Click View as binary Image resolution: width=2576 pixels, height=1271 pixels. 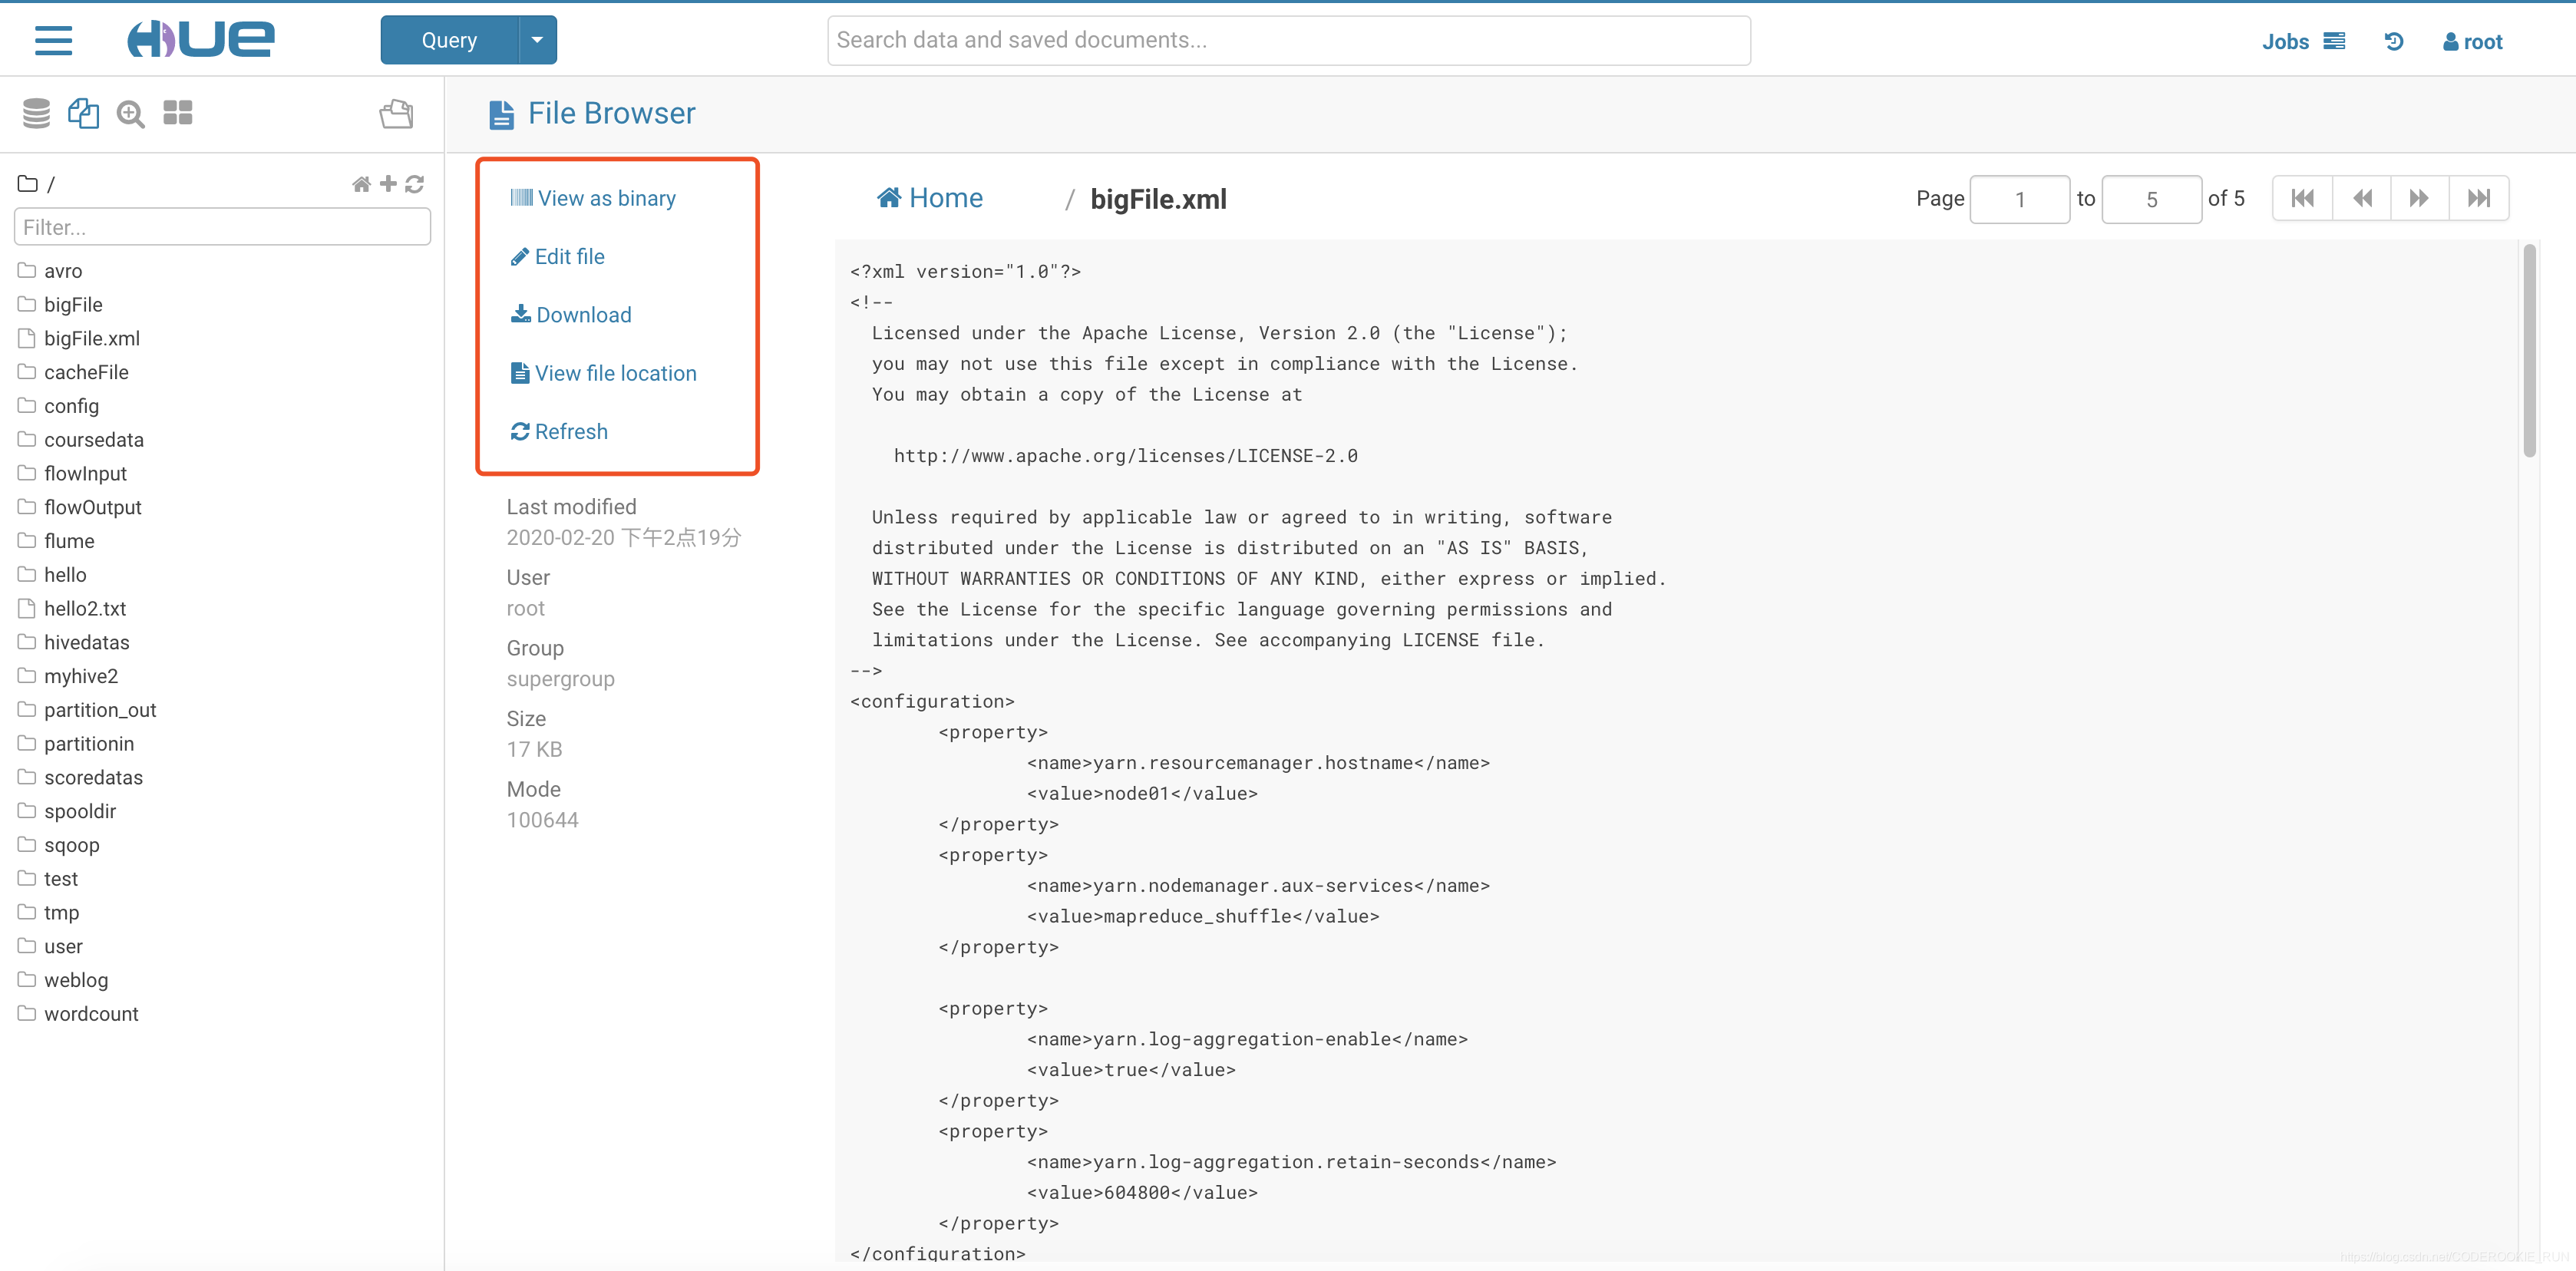pyautogui.click(x=593, y=198)
